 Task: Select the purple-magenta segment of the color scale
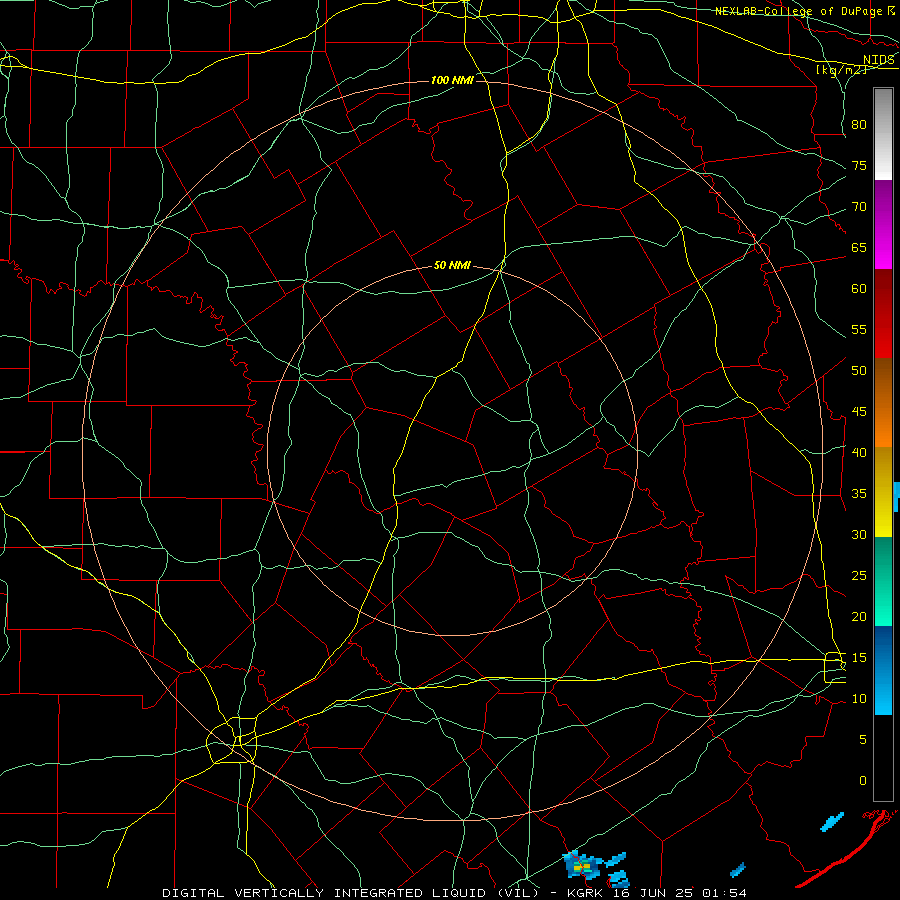pyautogui.click(x=883, y=225)
